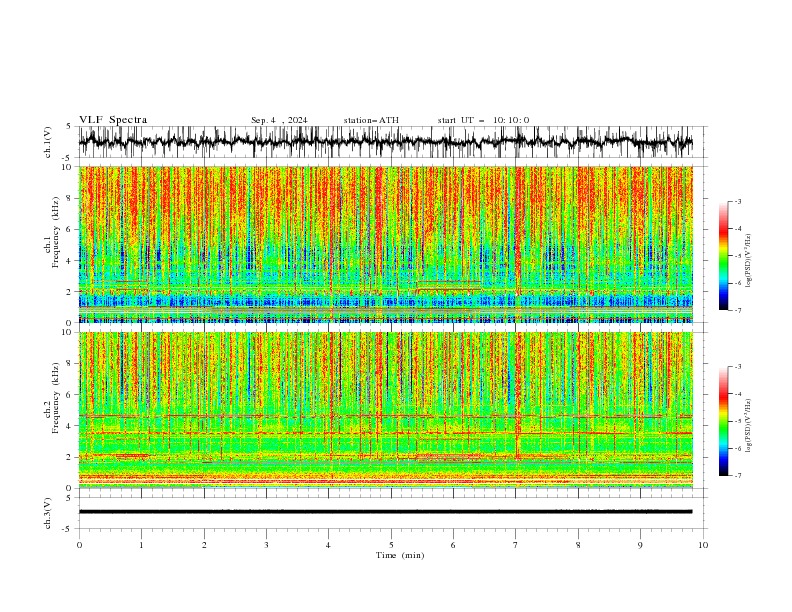
Task: Click the "VLF Spectra" plot title
Action: coord(113,120)
